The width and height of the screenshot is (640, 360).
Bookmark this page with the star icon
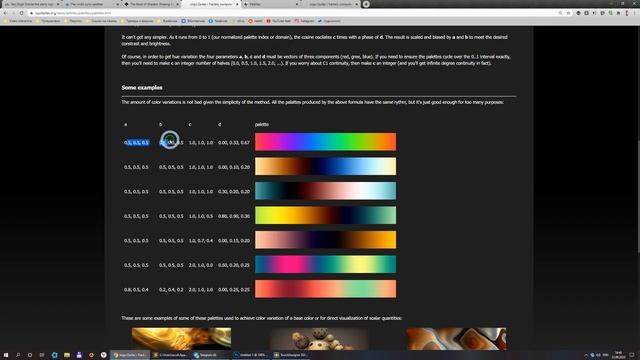[x=568, y=13]
